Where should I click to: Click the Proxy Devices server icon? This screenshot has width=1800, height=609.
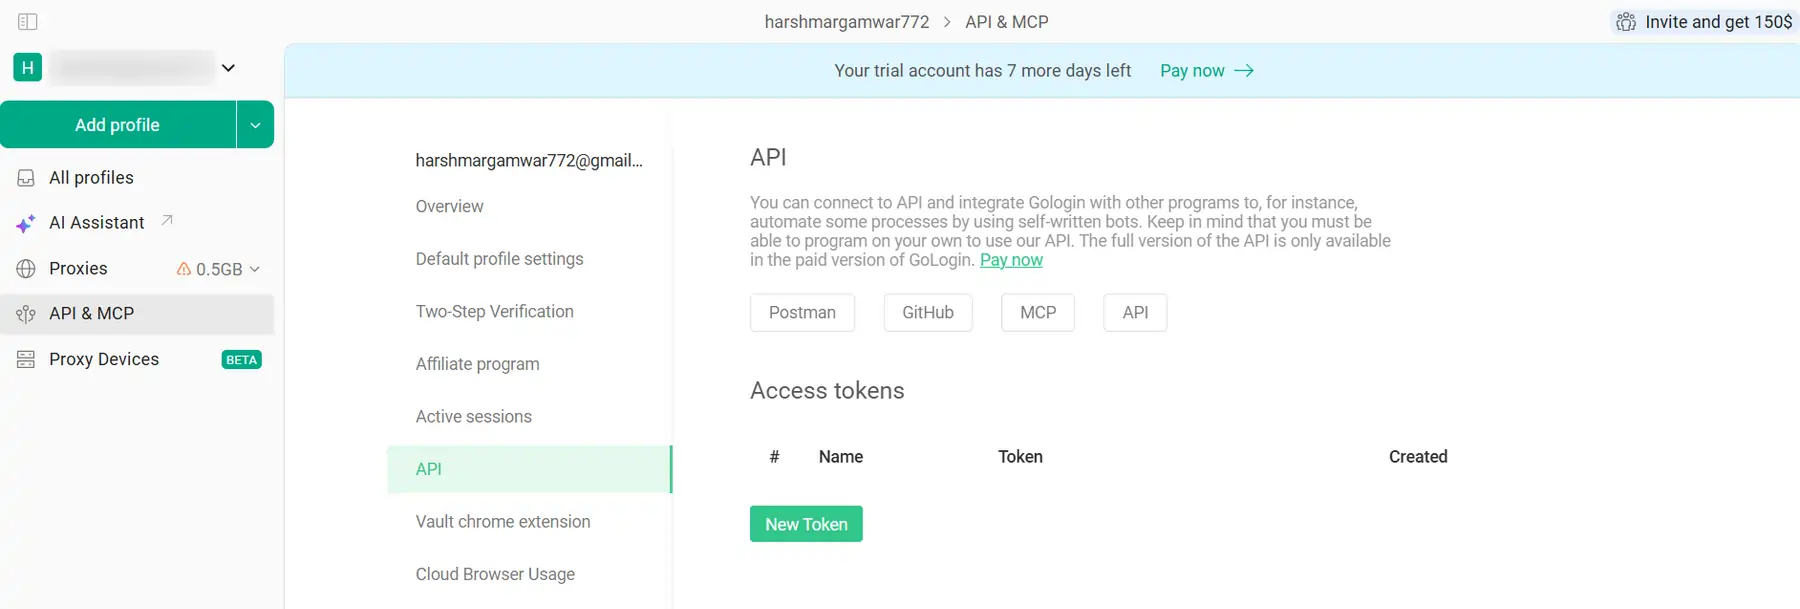pyautogui.click(x=26, y=359)
